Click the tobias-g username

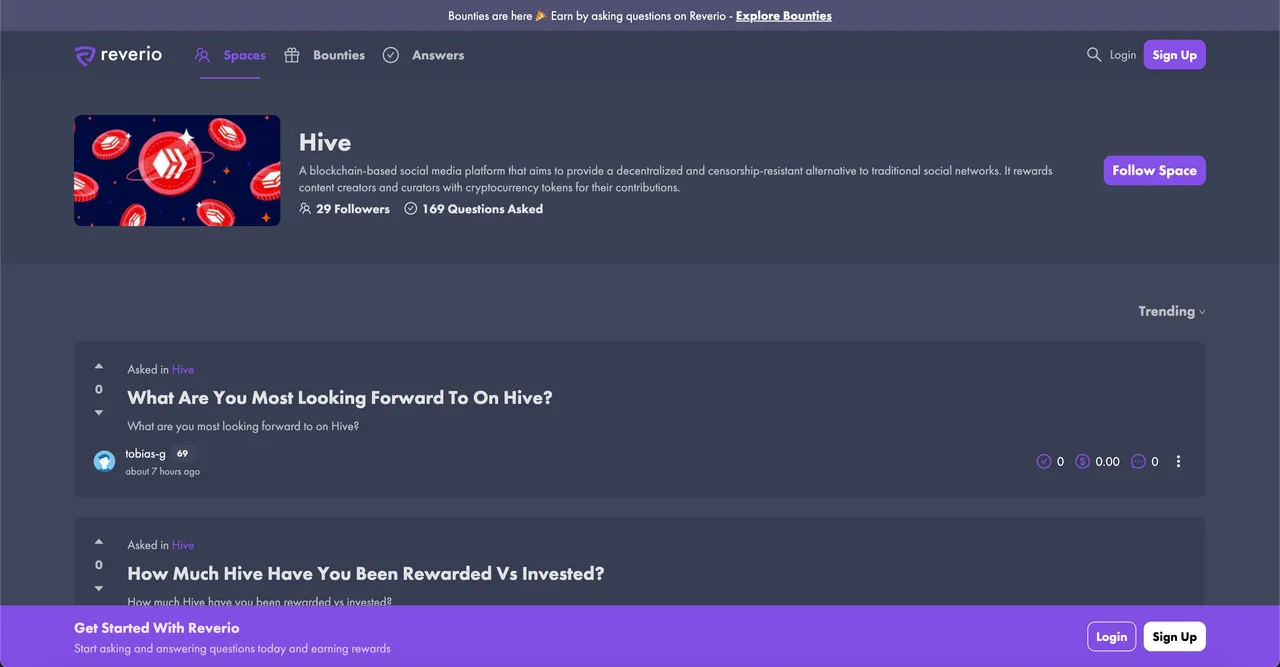(145, 454)
